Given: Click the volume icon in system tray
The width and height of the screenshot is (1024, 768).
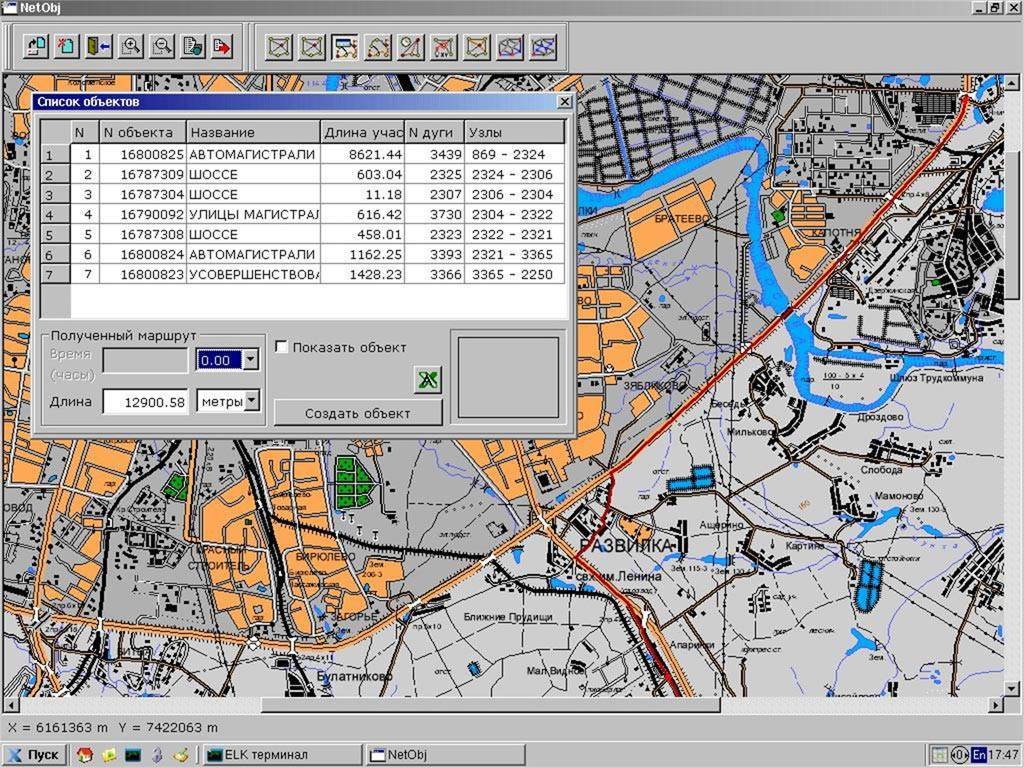Looking at the screenshot, I should pyautogui.click(x=959, y=754).
